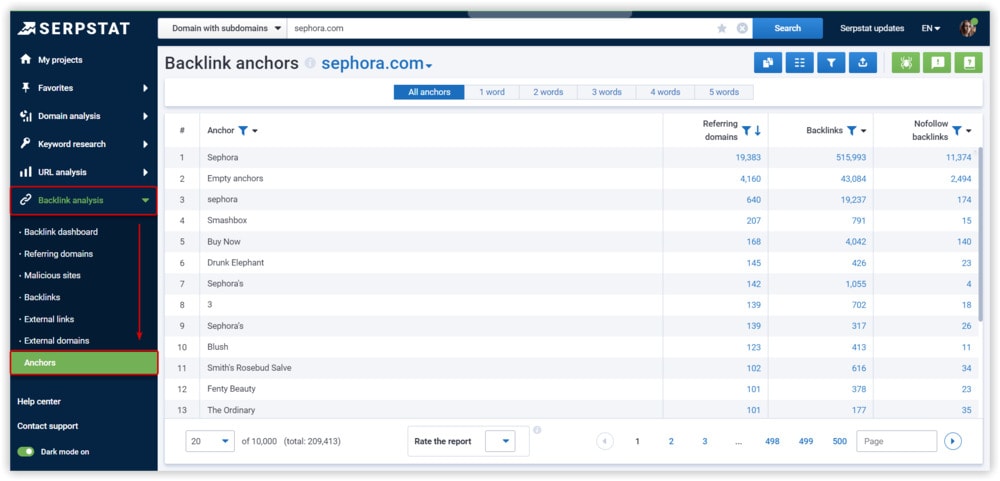The image size is (1000, 481).
Task: Click the Keyword research key icon
Action: (x=26, y=144)
